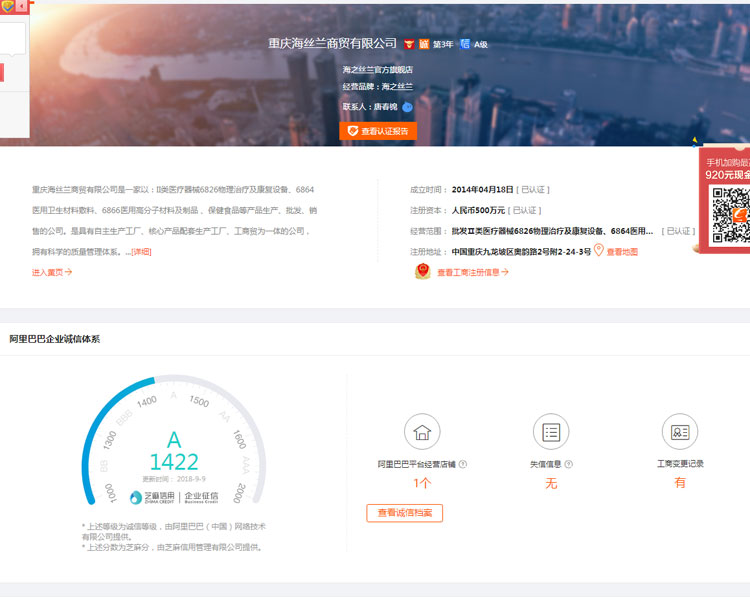The height and width of the screenshot is (600, 750).
Task: Click the 1个 store count link
Action: click(x=422, y=484)
